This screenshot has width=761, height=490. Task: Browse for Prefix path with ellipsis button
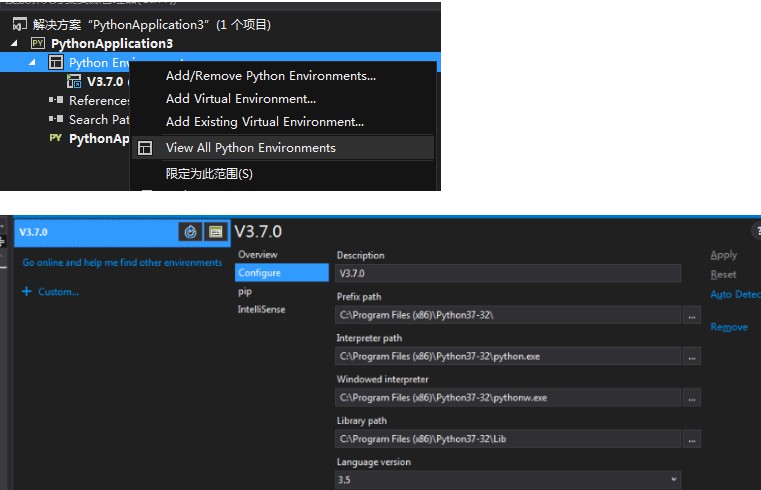(x=692, y=315)
